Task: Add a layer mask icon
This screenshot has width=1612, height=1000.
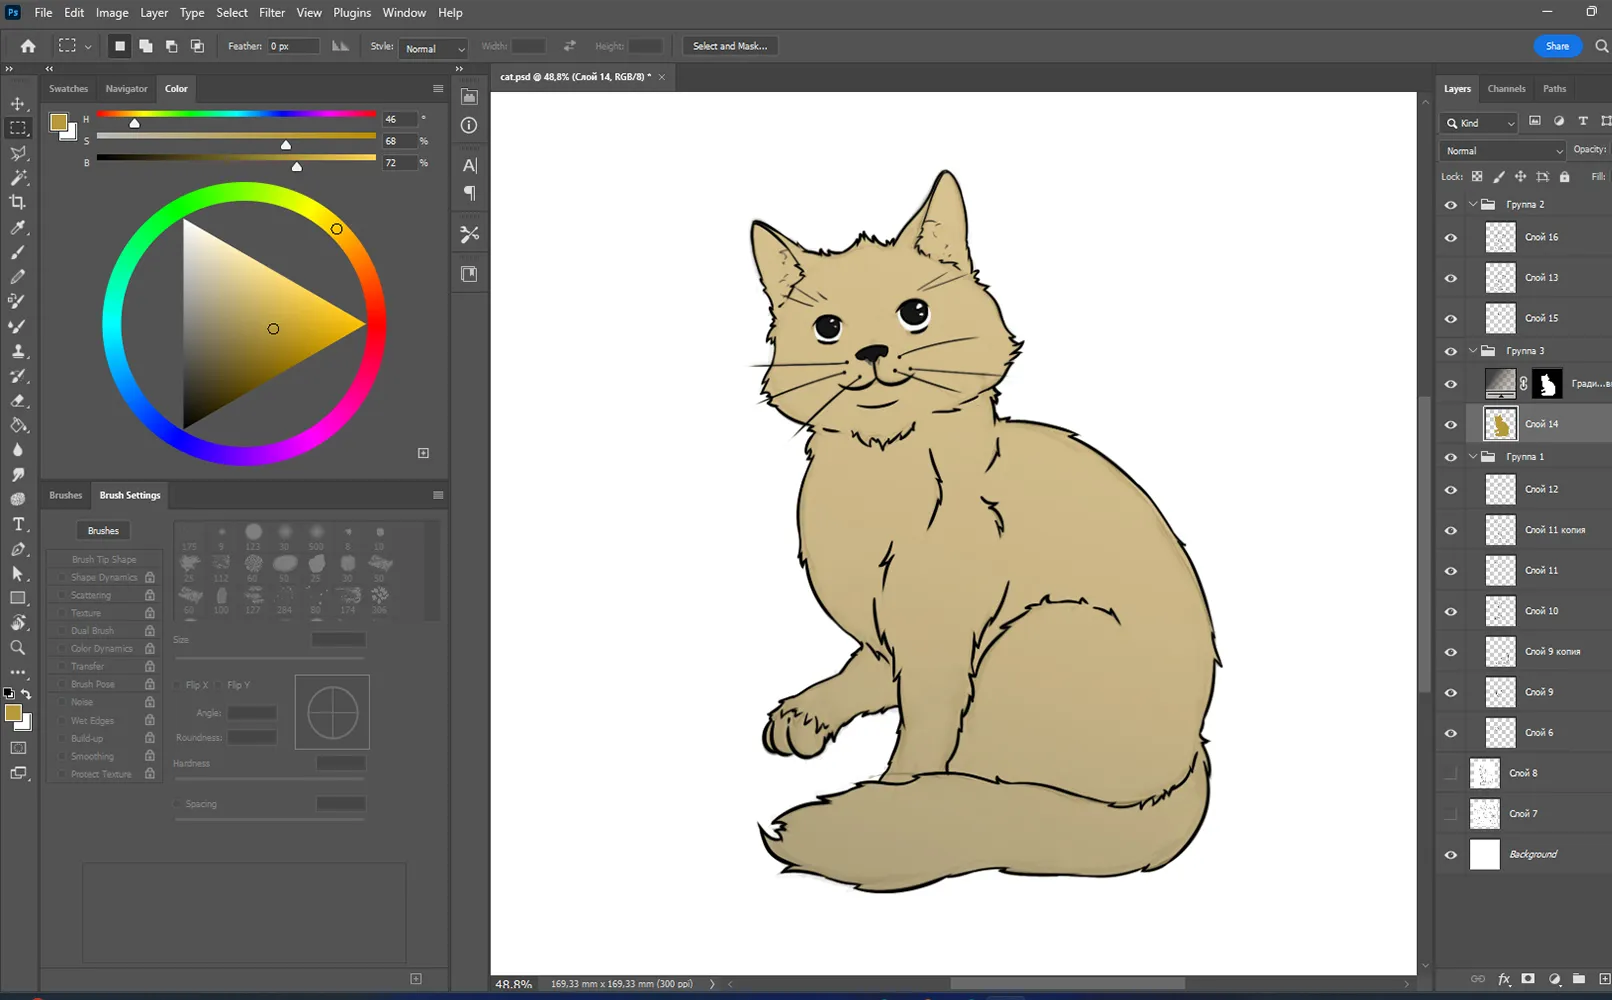Action: pos(1528,980)
